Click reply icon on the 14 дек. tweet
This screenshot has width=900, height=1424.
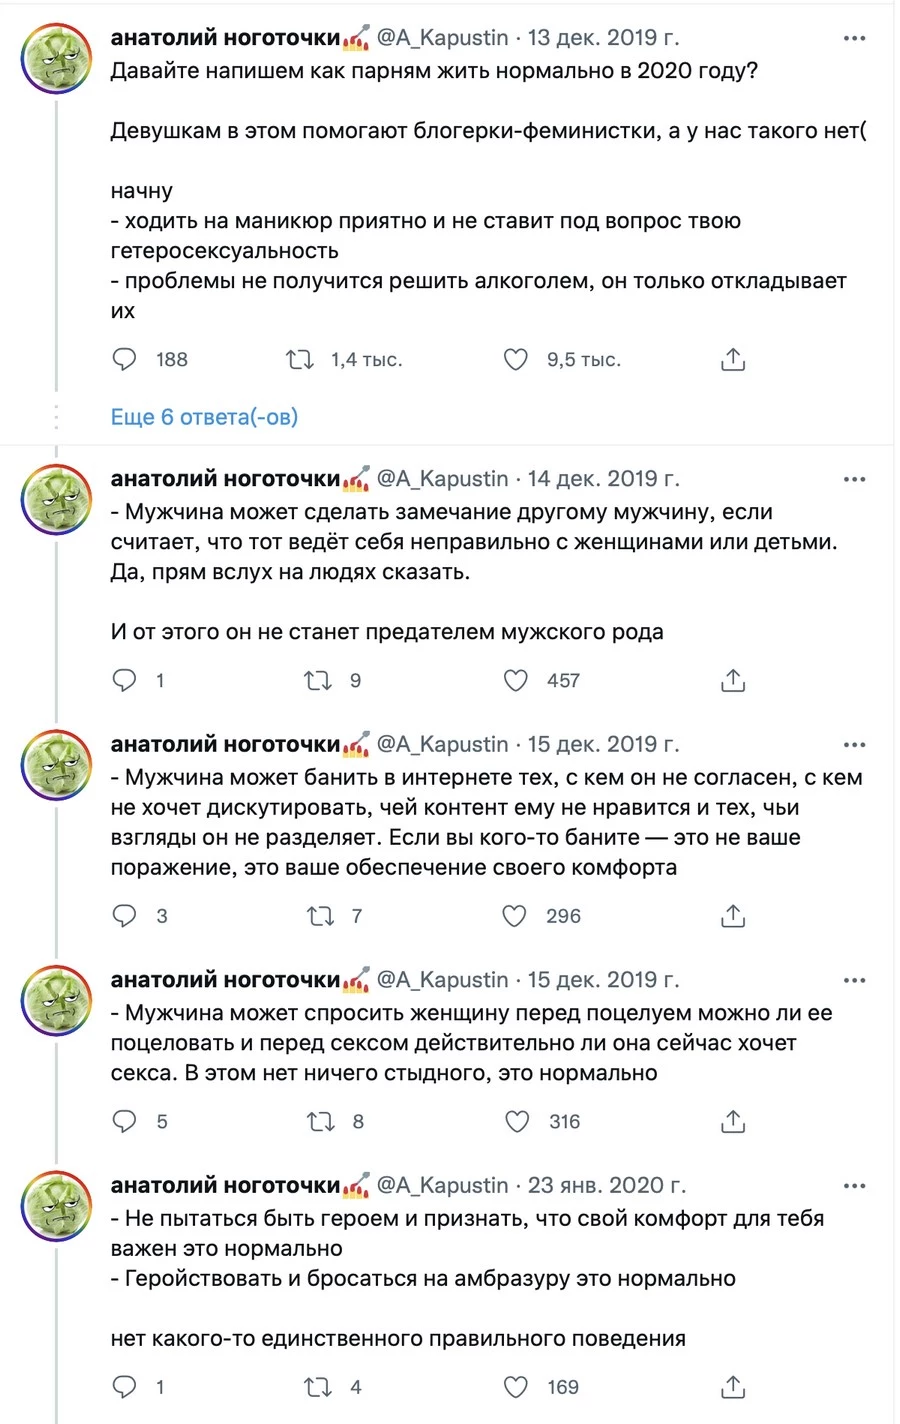coord(124,680)
